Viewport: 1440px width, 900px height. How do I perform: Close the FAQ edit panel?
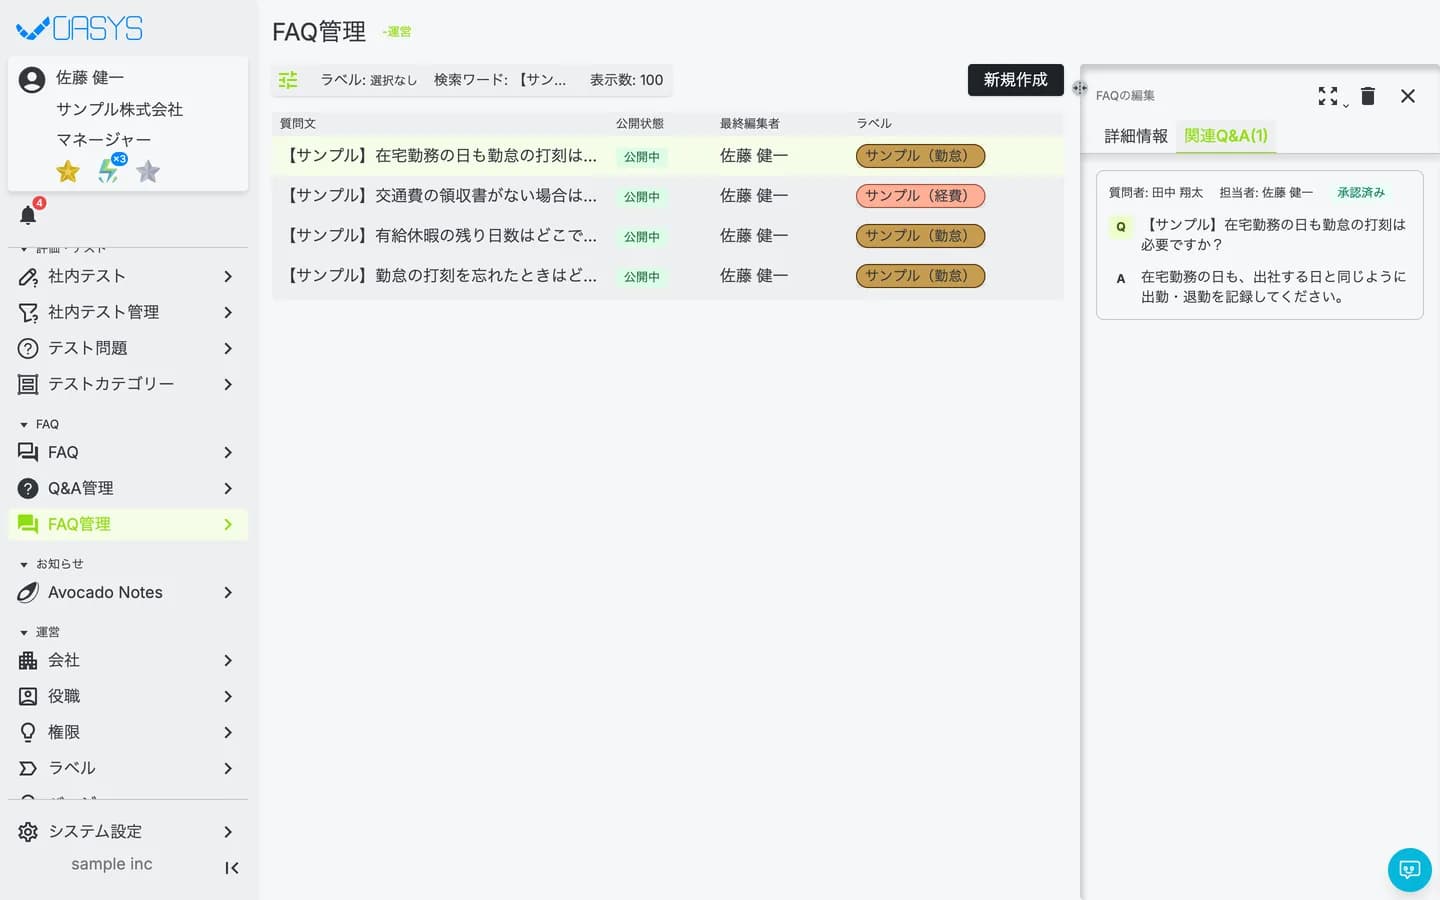1408,96
